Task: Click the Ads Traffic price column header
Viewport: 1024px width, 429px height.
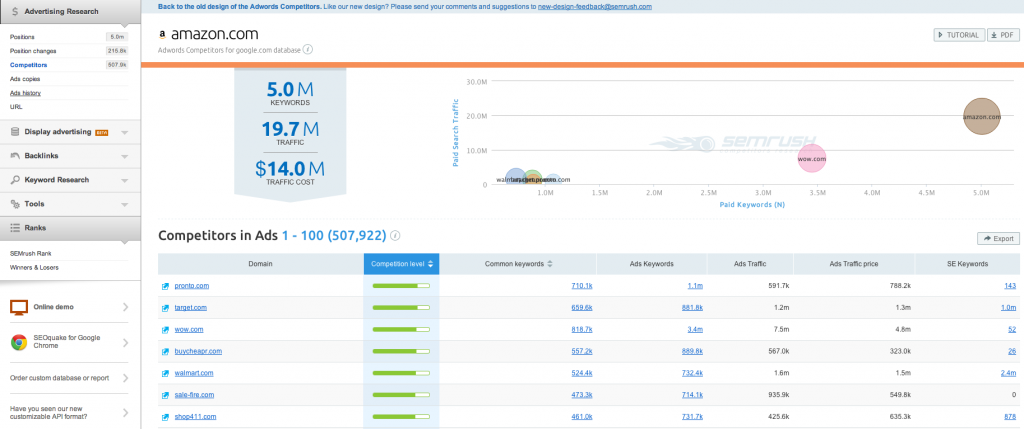Action: (x=854, y=264)
